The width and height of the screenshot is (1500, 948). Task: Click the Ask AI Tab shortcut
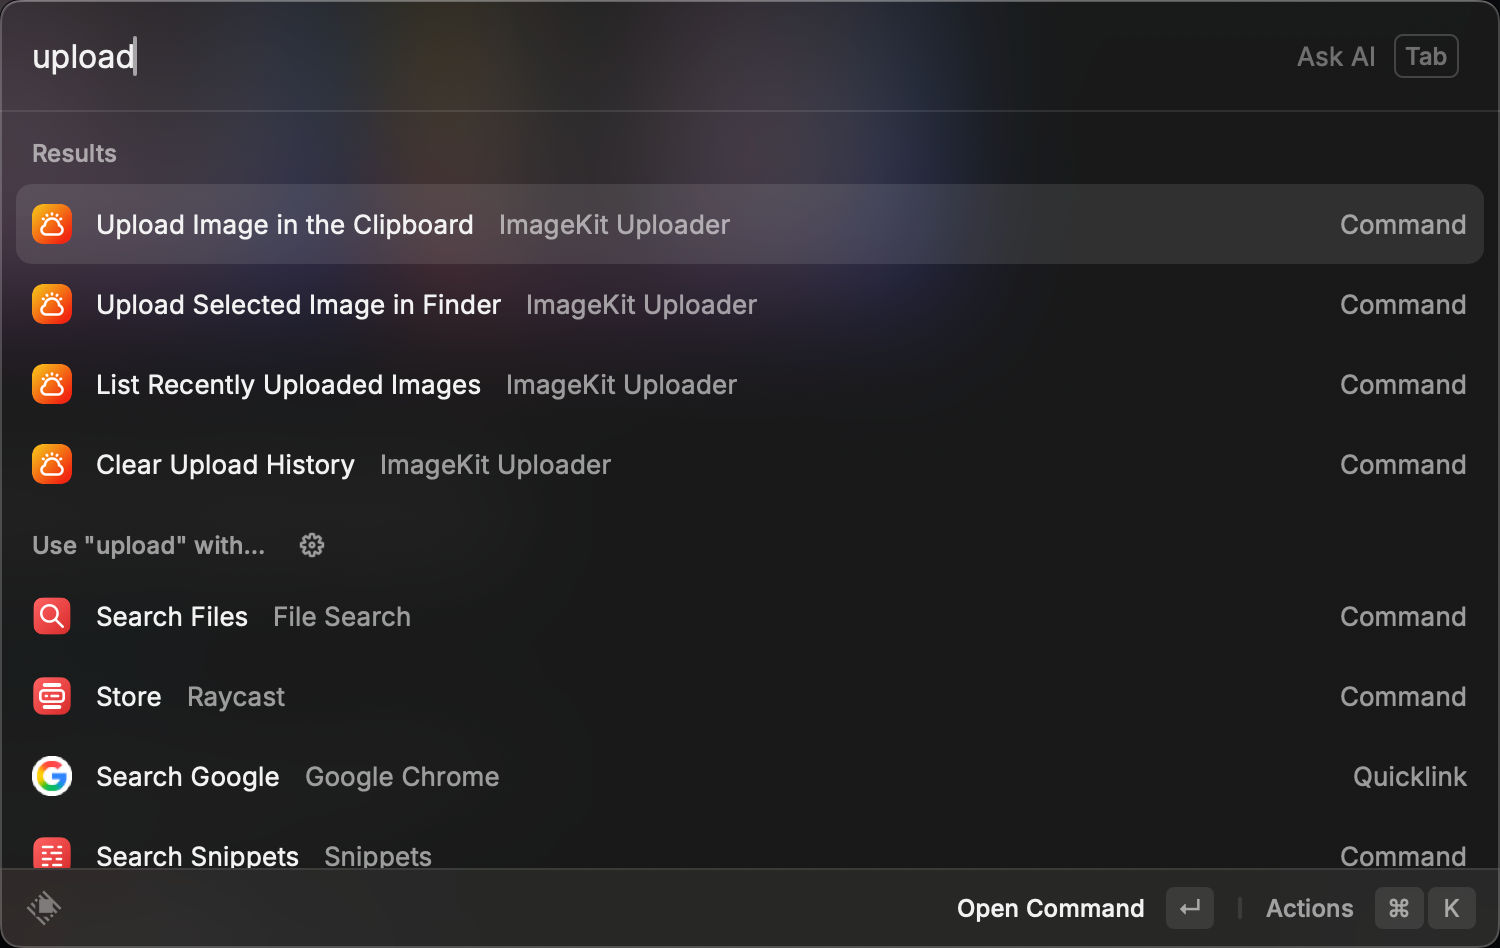pyautogui.click(x=1426, y=56)
